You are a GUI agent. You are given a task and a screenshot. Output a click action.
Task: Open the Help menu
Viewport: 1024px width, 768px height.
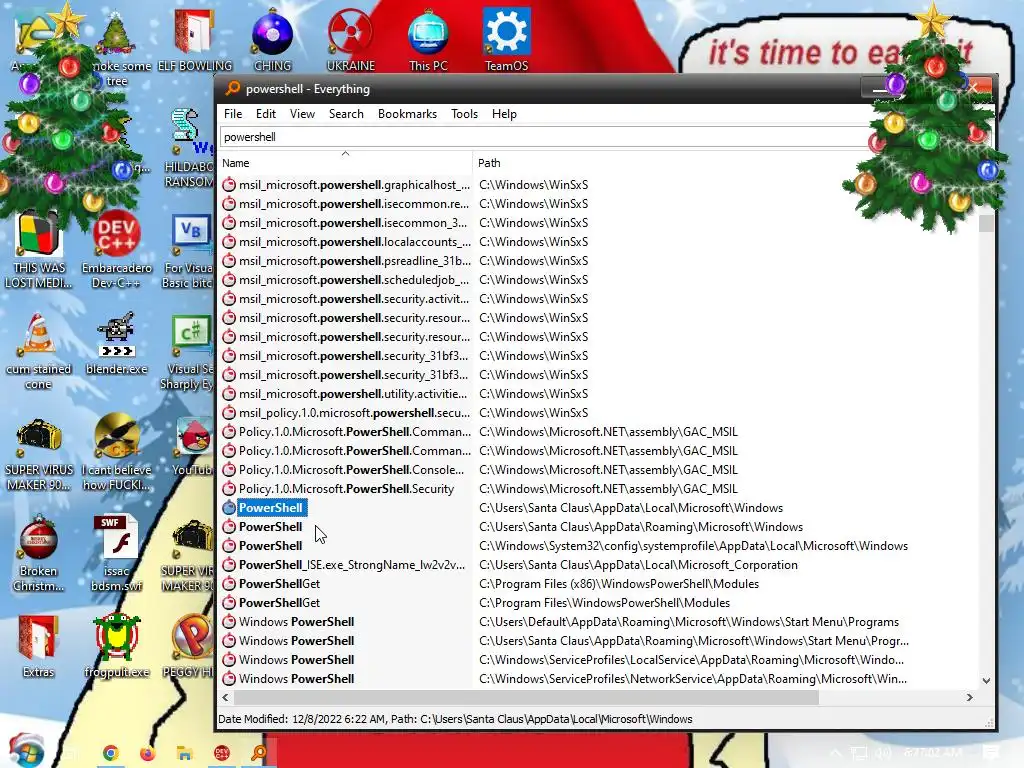tap(504, 114)
